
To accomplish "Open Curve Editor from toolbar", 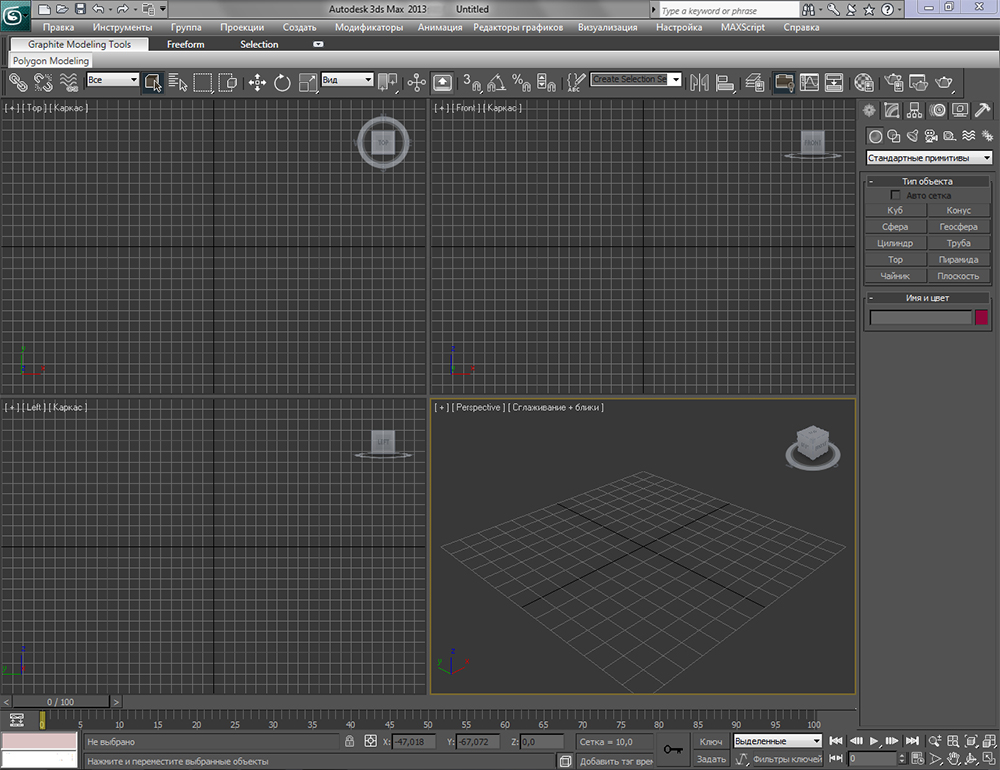I will pos(809,82).
